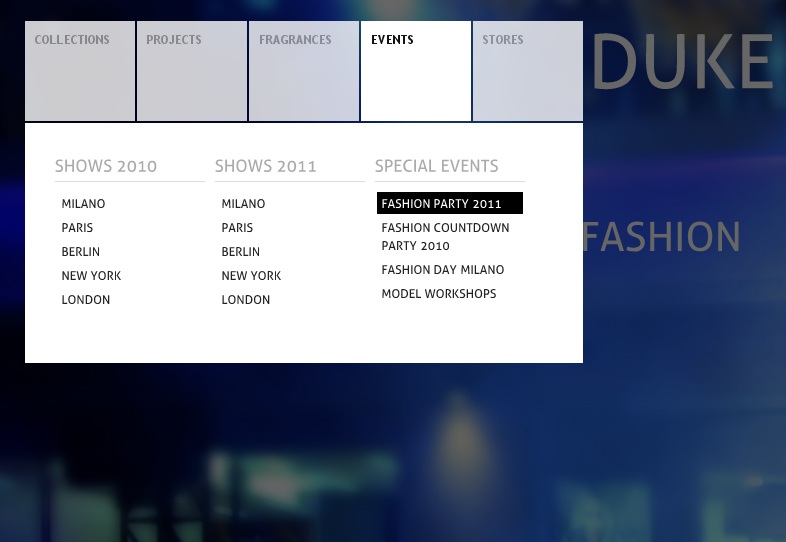Image resolution: width=786 pixels, height=542 pixels.
Task: Go to New York under Shows 2011
Action: 251,276
